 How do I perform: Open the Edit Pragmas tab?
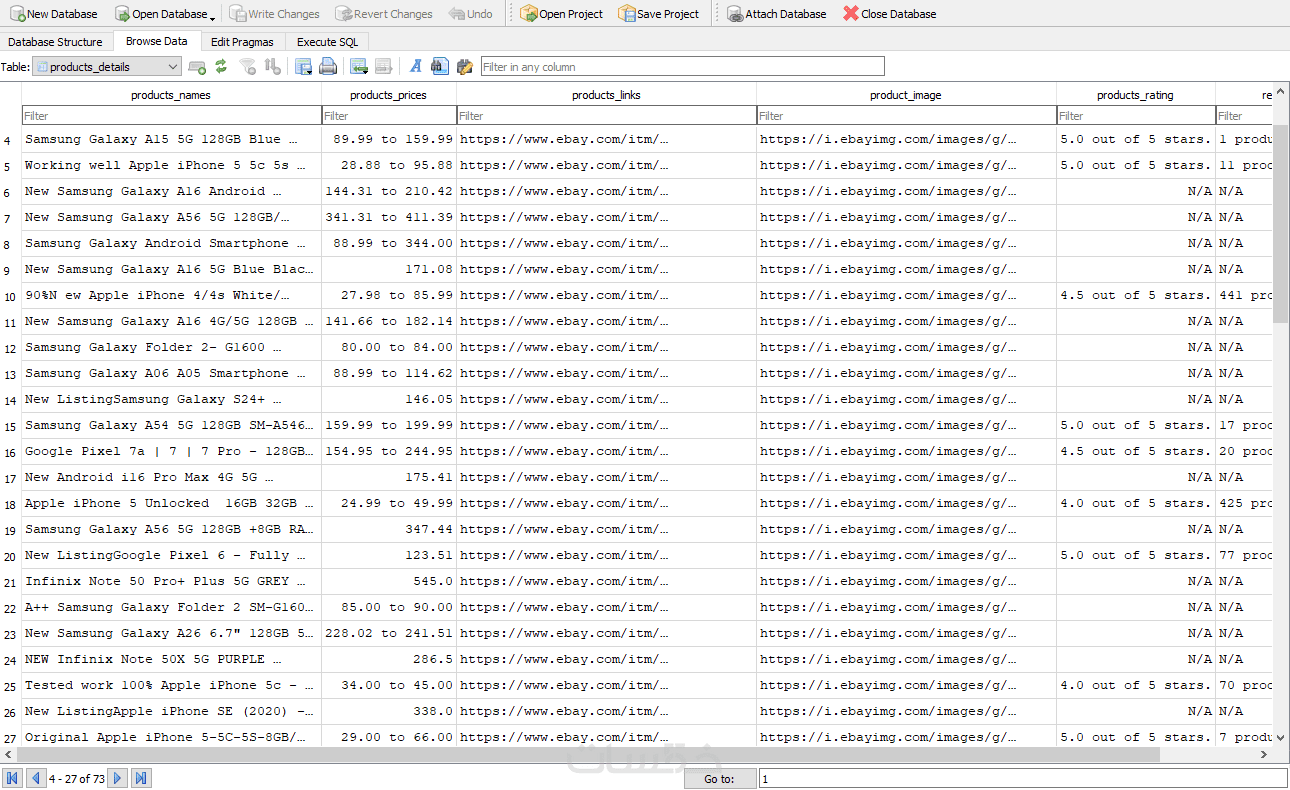coord(242,42)
